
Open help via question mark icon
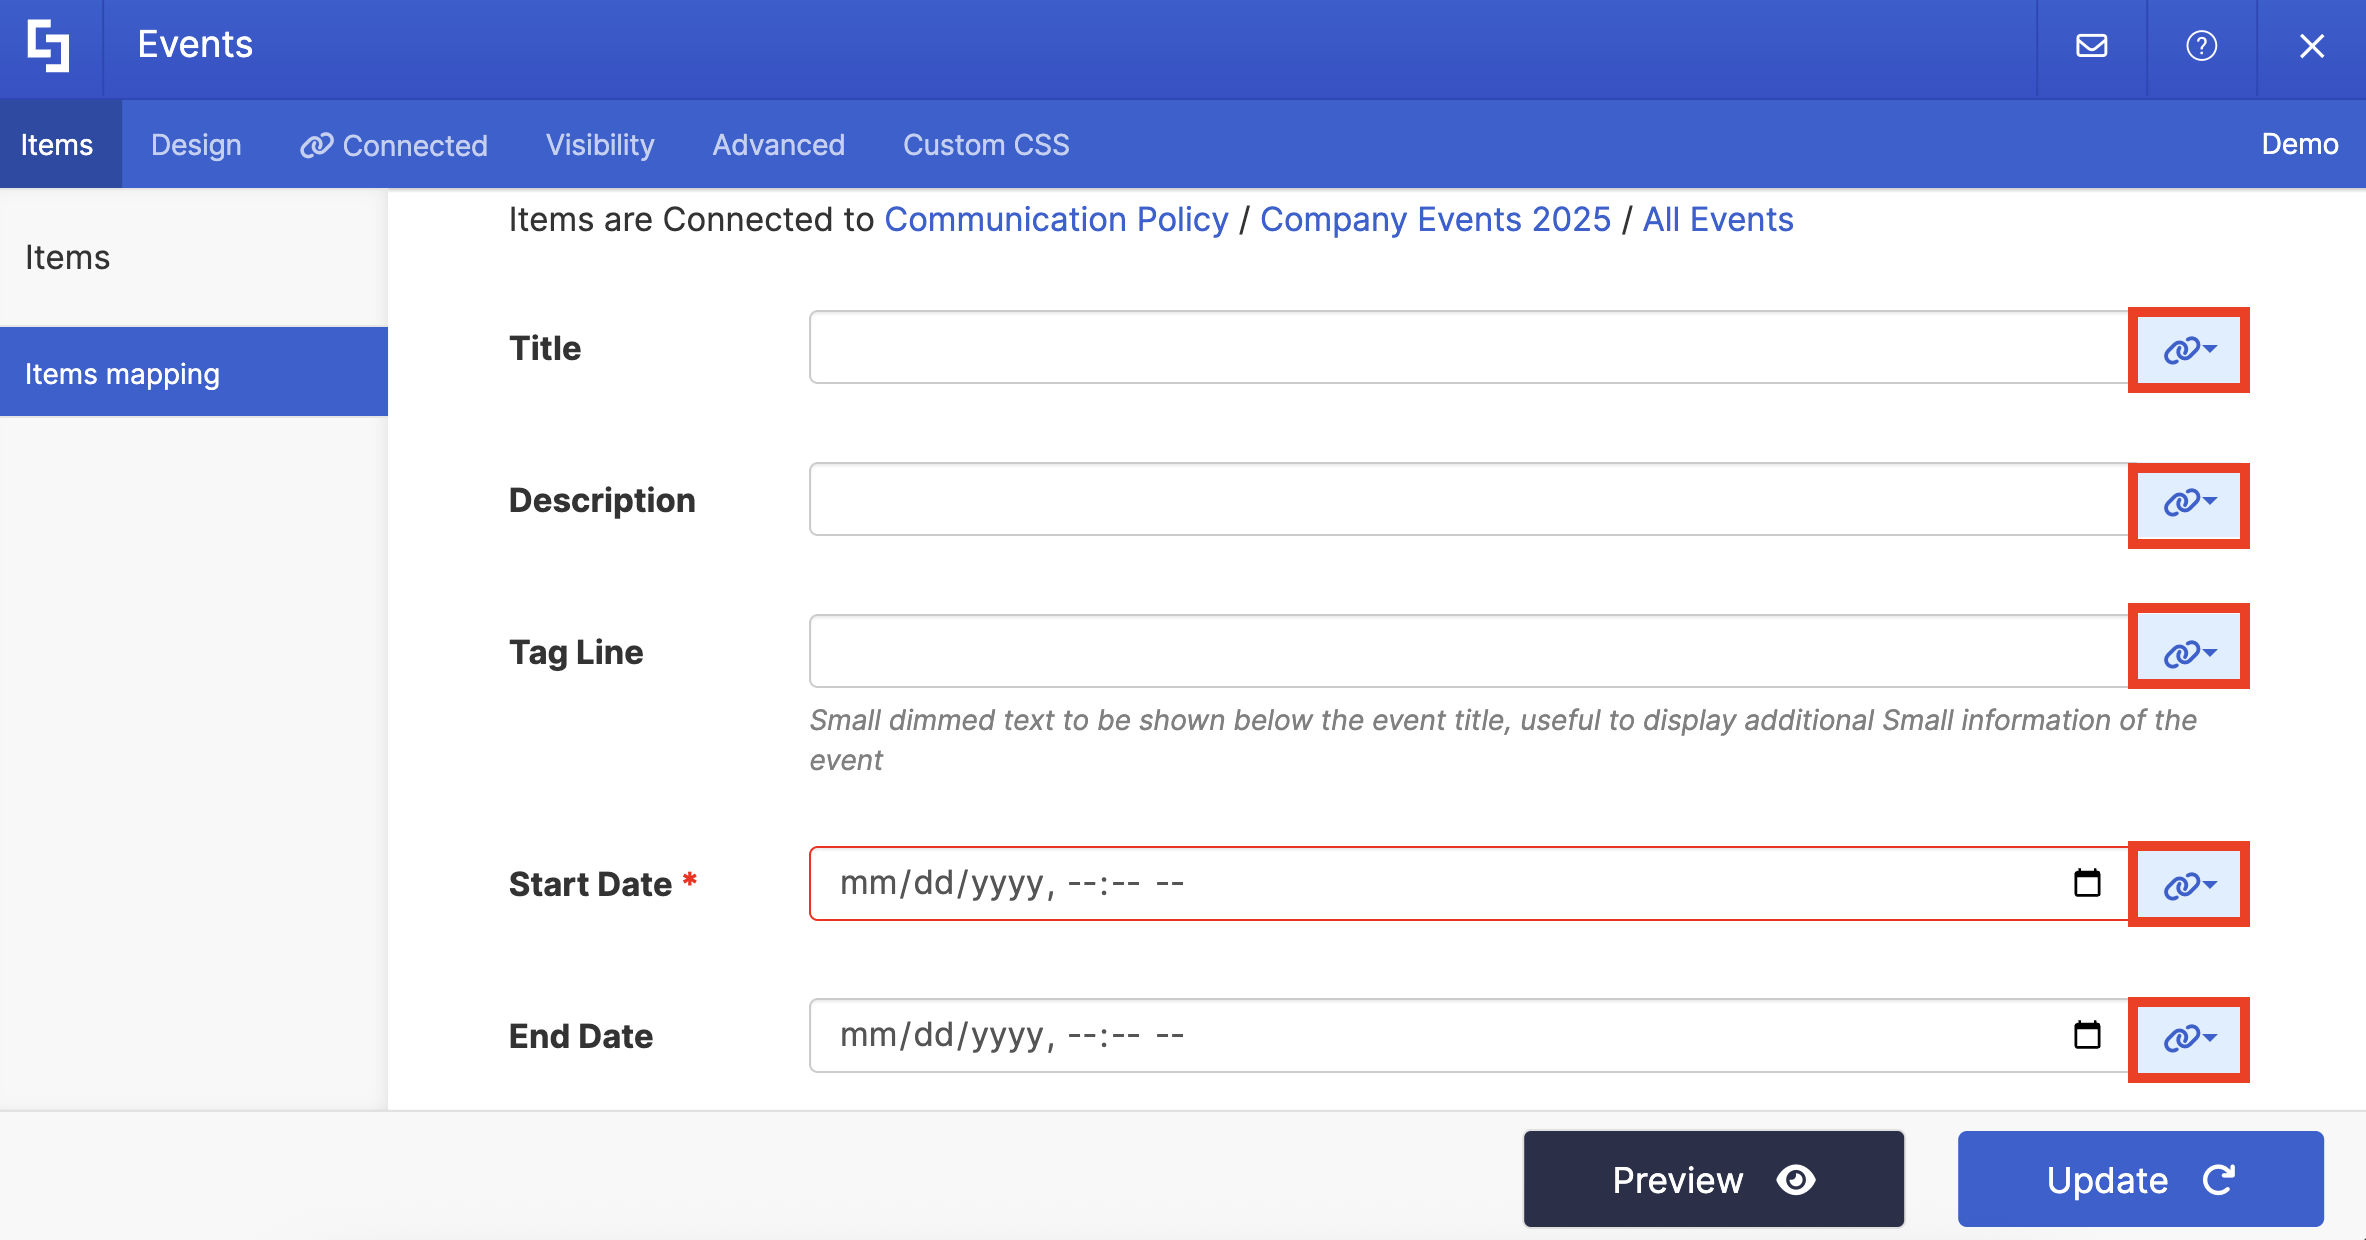pyautogui.click(x=2201, y=46)
